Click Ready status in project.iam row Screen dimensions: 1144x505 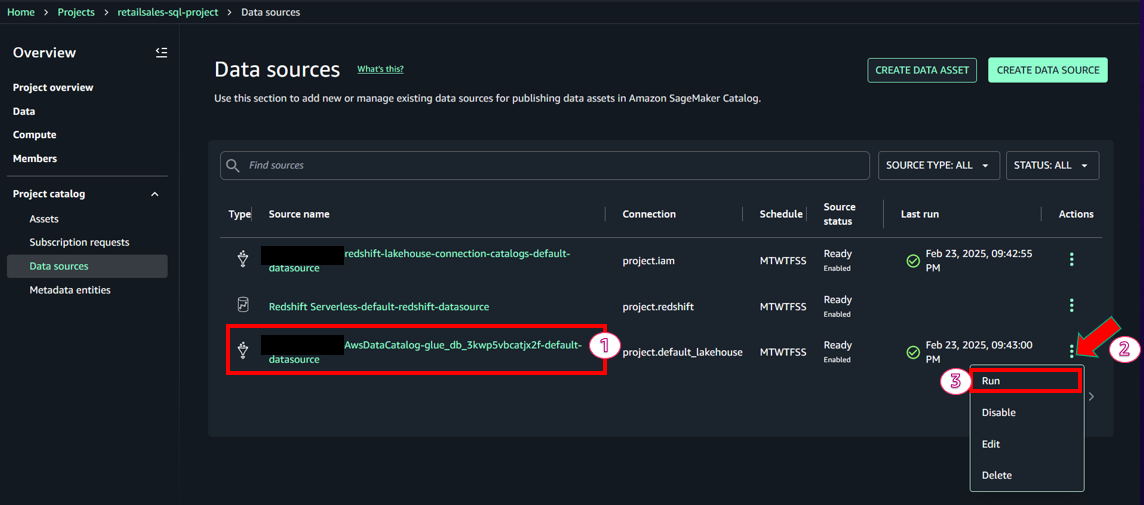click(838, 255)
